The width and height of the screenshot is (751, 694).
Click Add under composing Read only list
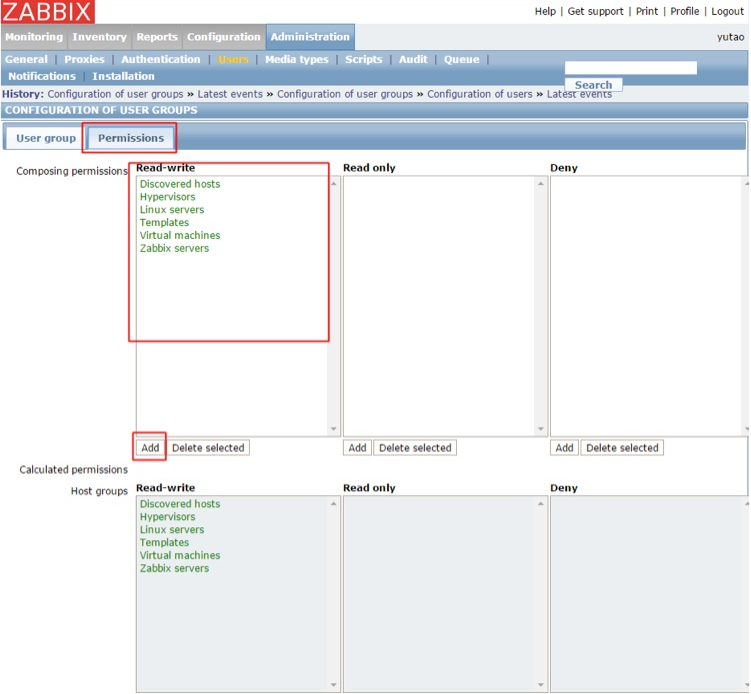click(x=357, y=448)
